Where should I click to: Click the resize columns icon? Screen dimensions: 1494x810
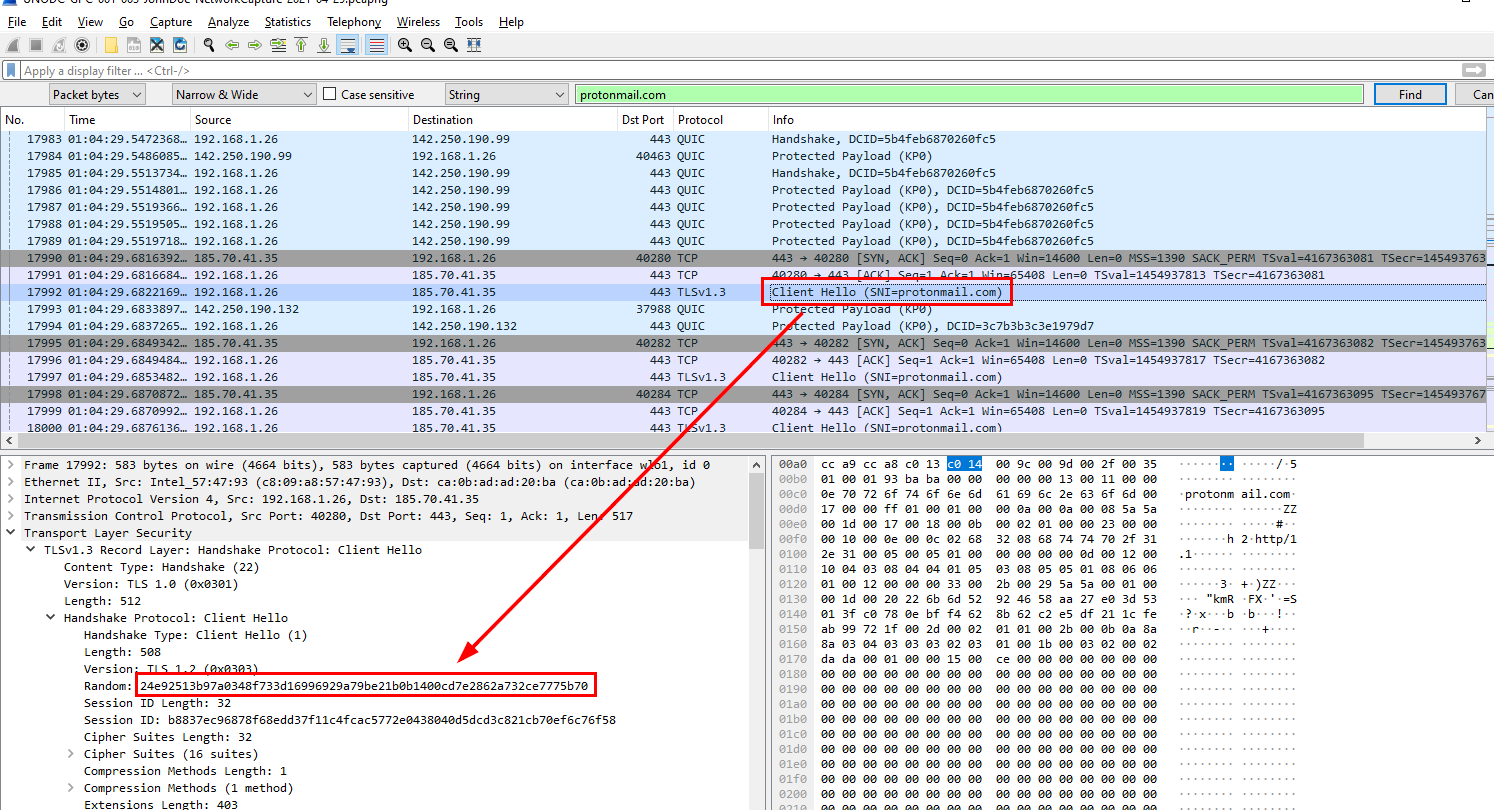click(474, 45)
